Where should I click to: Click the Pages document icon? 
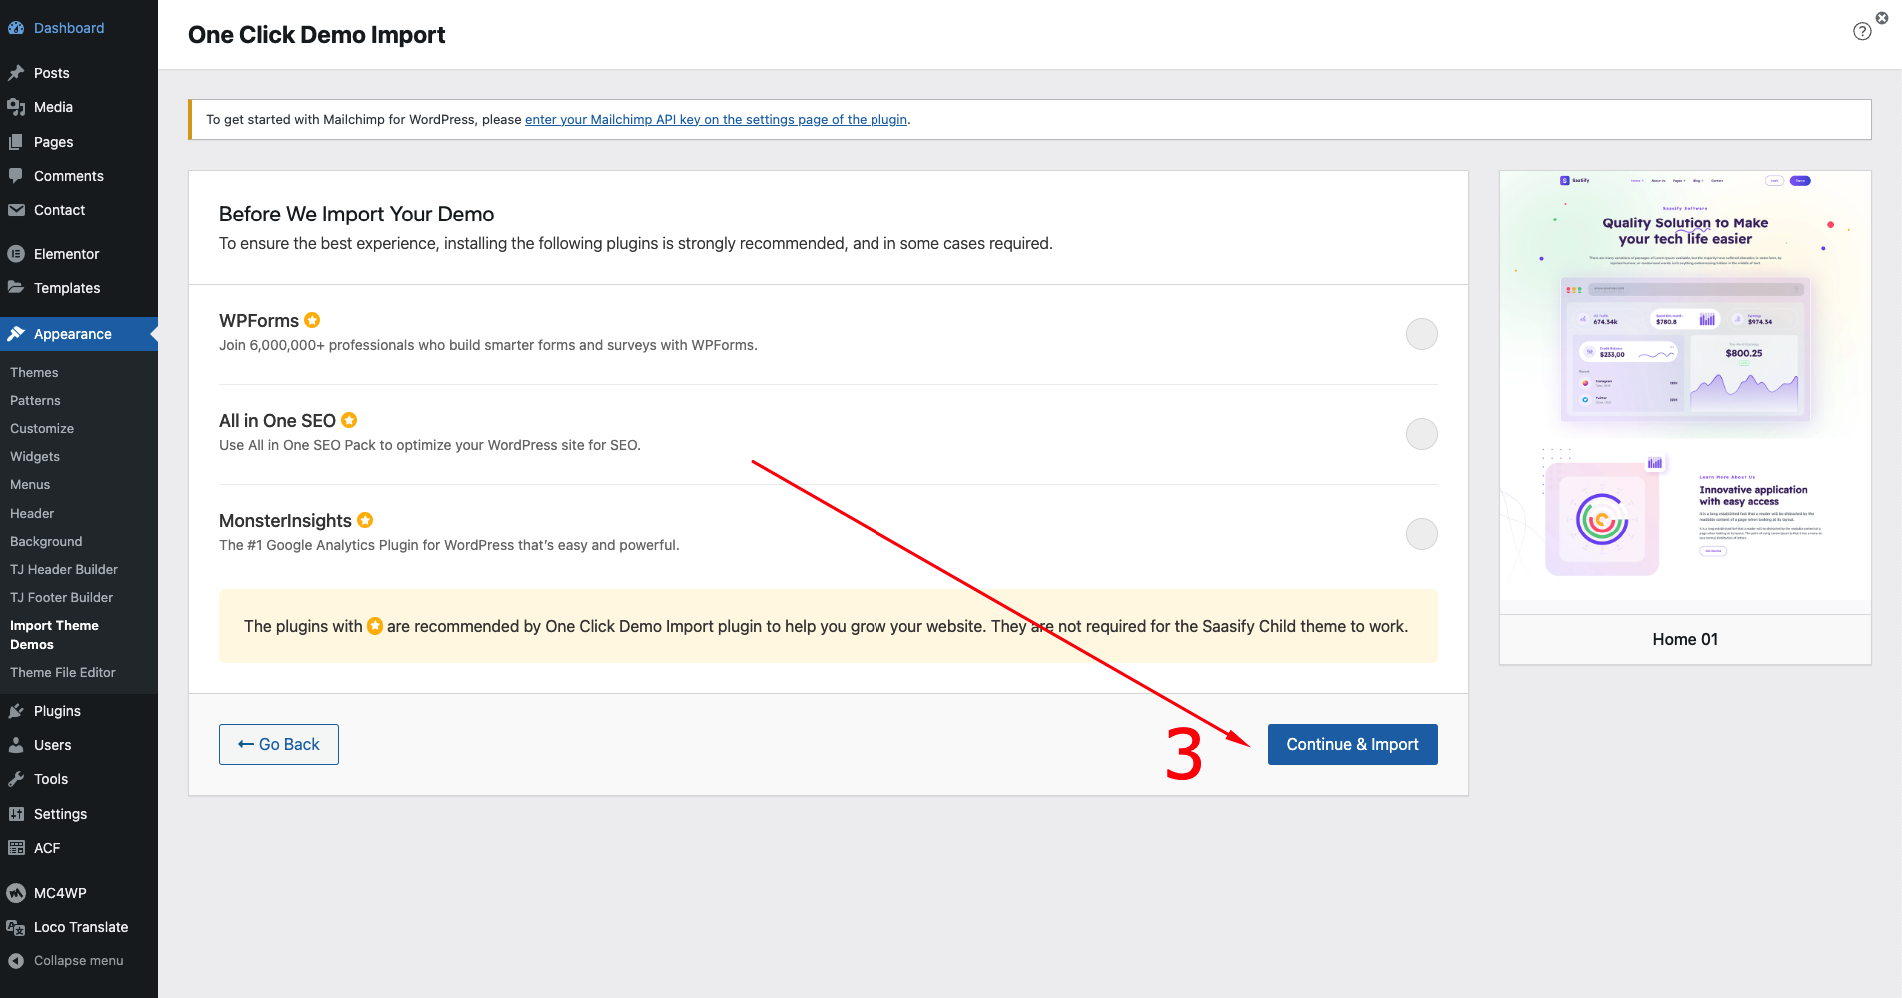click(16, 142)
